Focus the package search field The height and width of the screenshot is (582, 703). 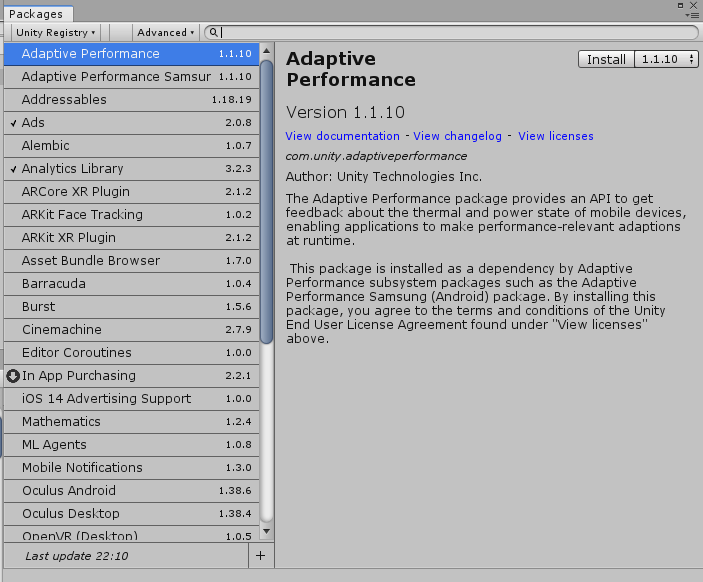click(451, 32)
